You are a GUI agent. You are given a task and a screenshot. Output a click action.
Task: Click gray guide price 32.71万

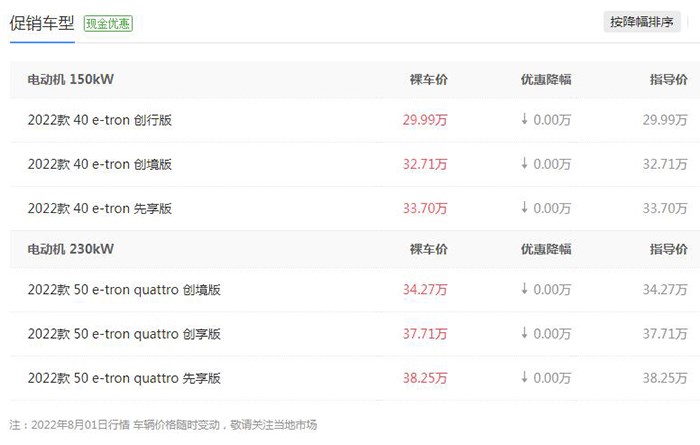[x=665, y=164]
